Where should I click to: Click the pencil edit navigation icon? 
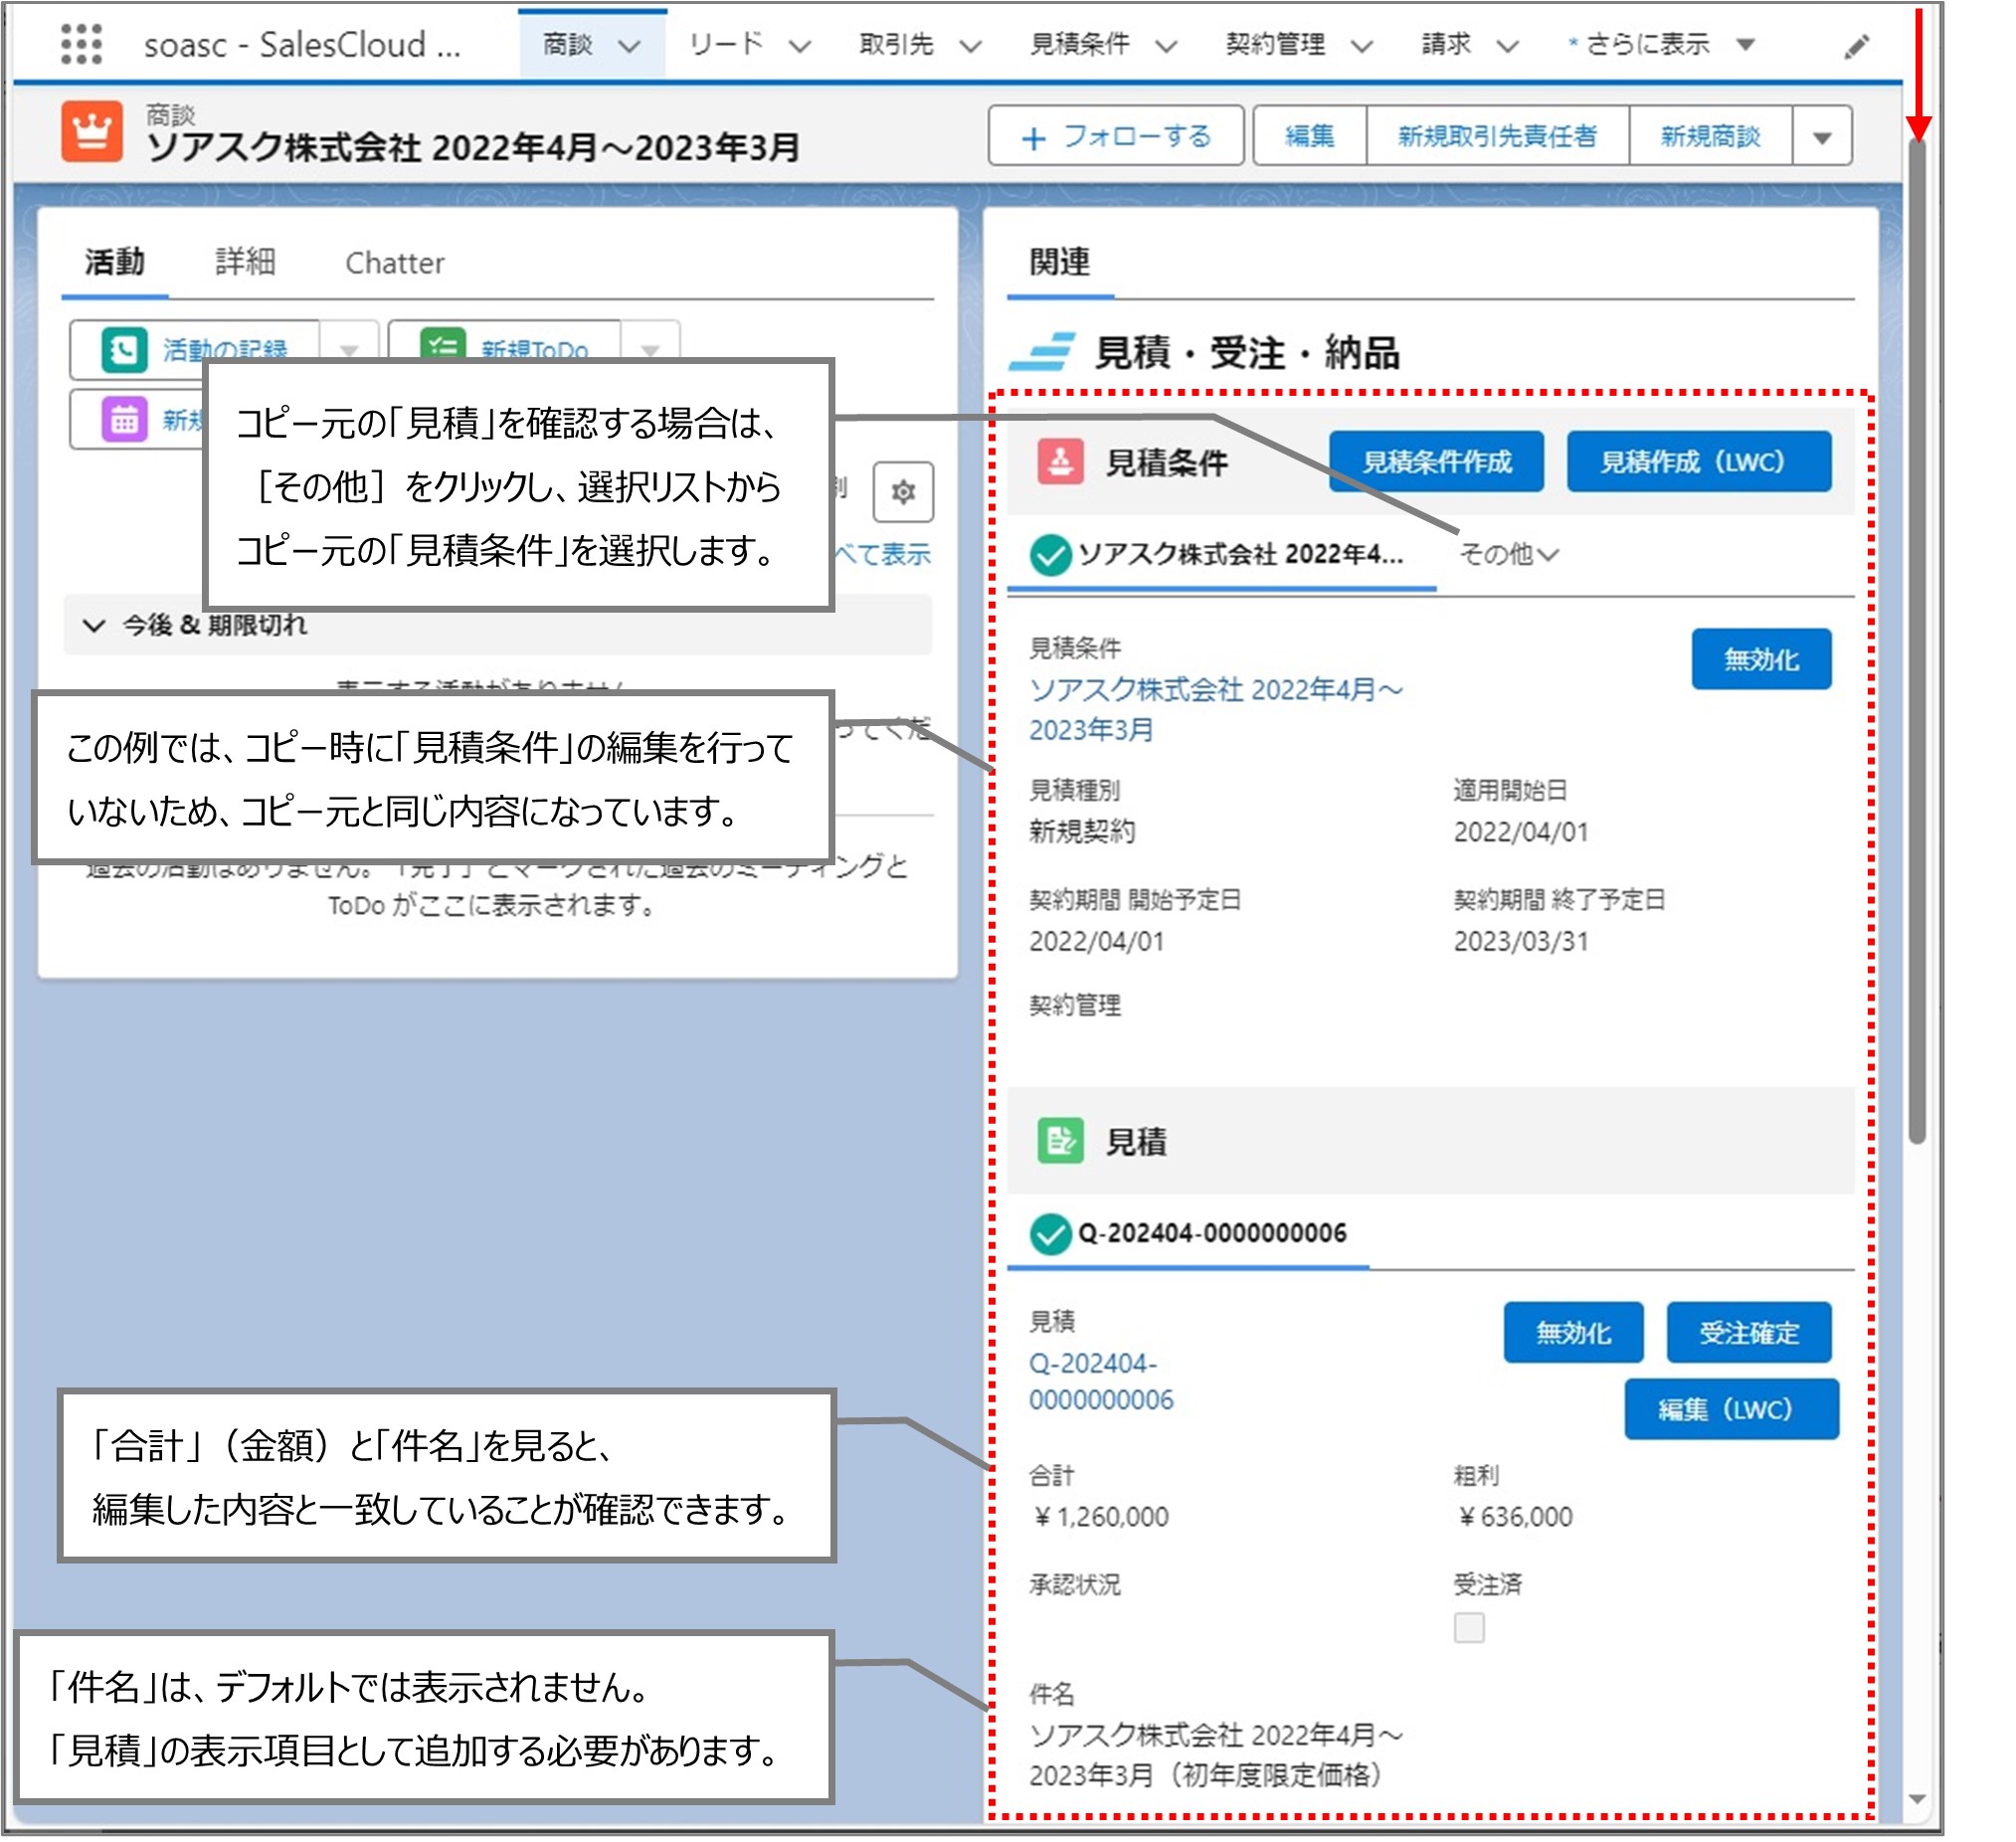(1856, 47)
